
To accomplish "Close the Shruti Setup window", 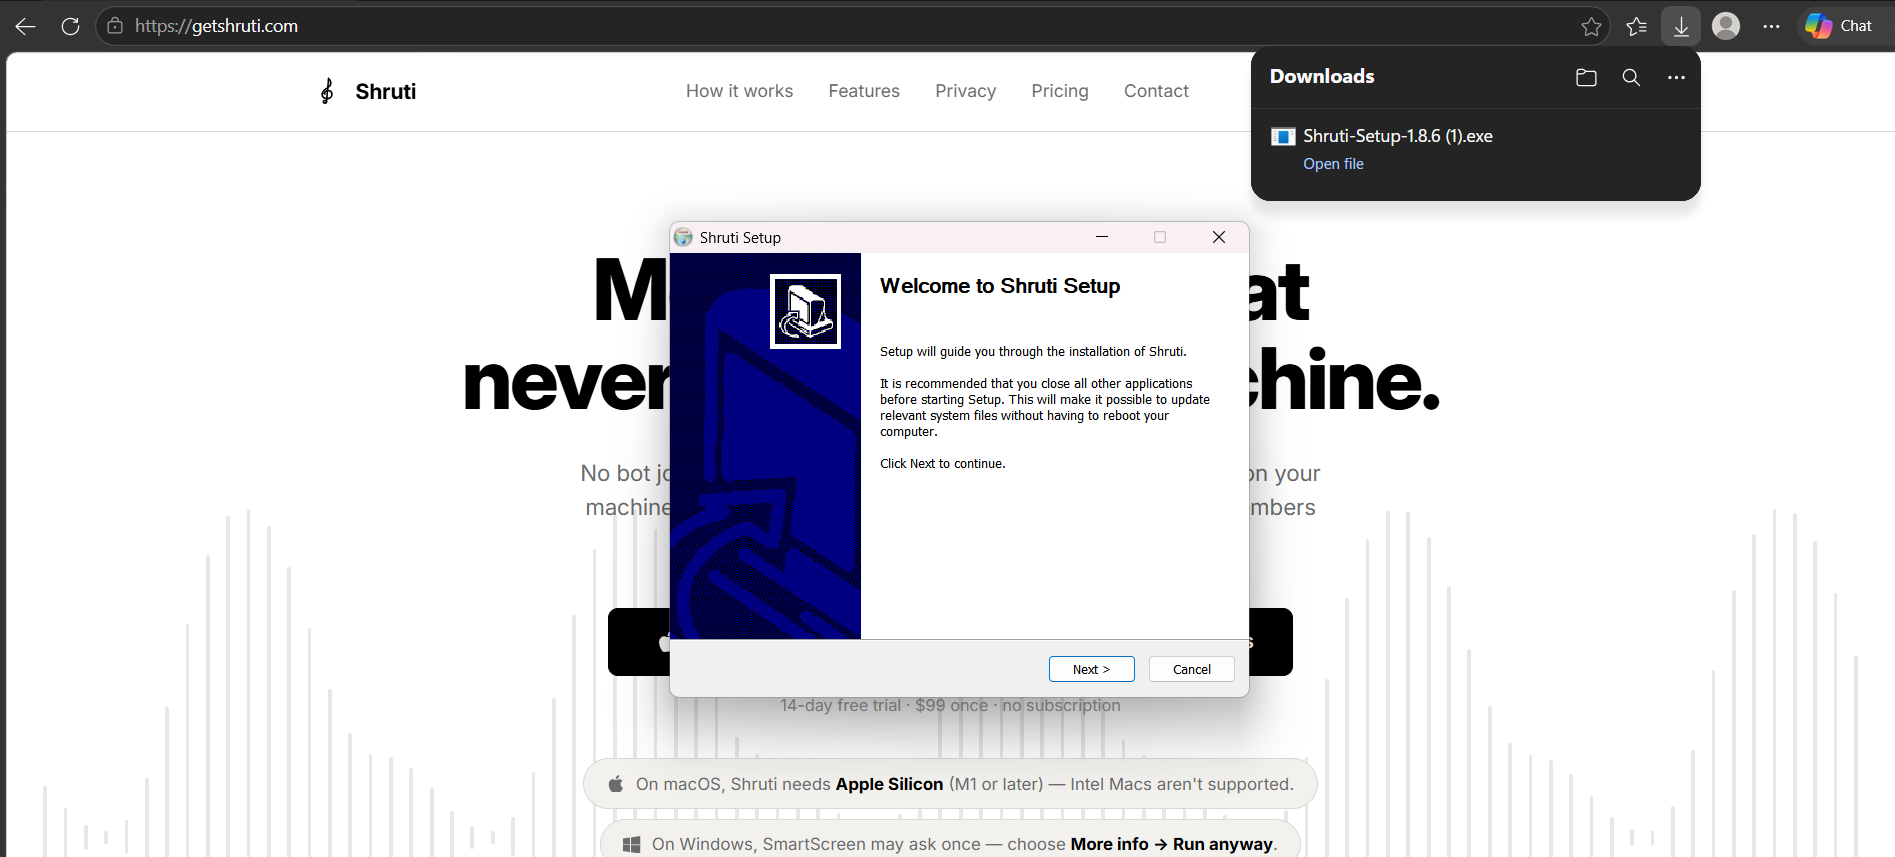I will tap(1218, 237).
